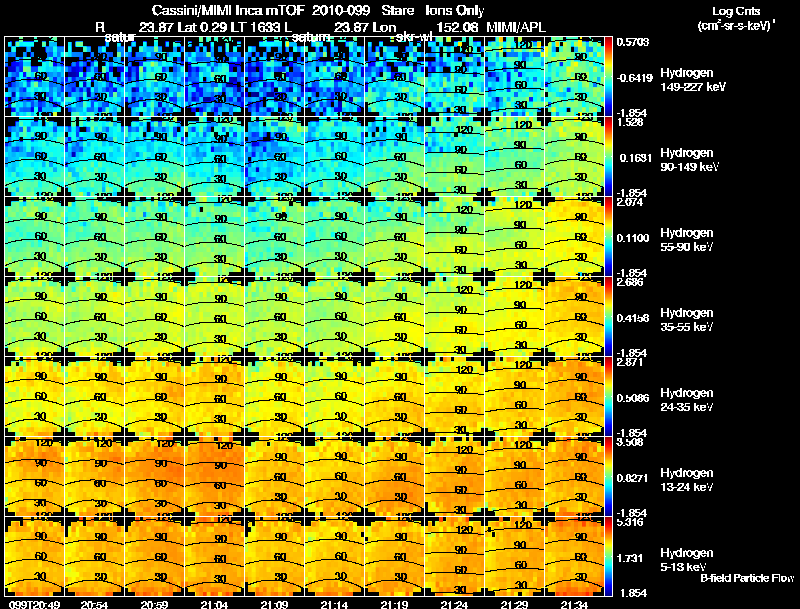
Task: Click the Cassini/MIMI Inca mTOF title
Action: [x=229, y=10]
